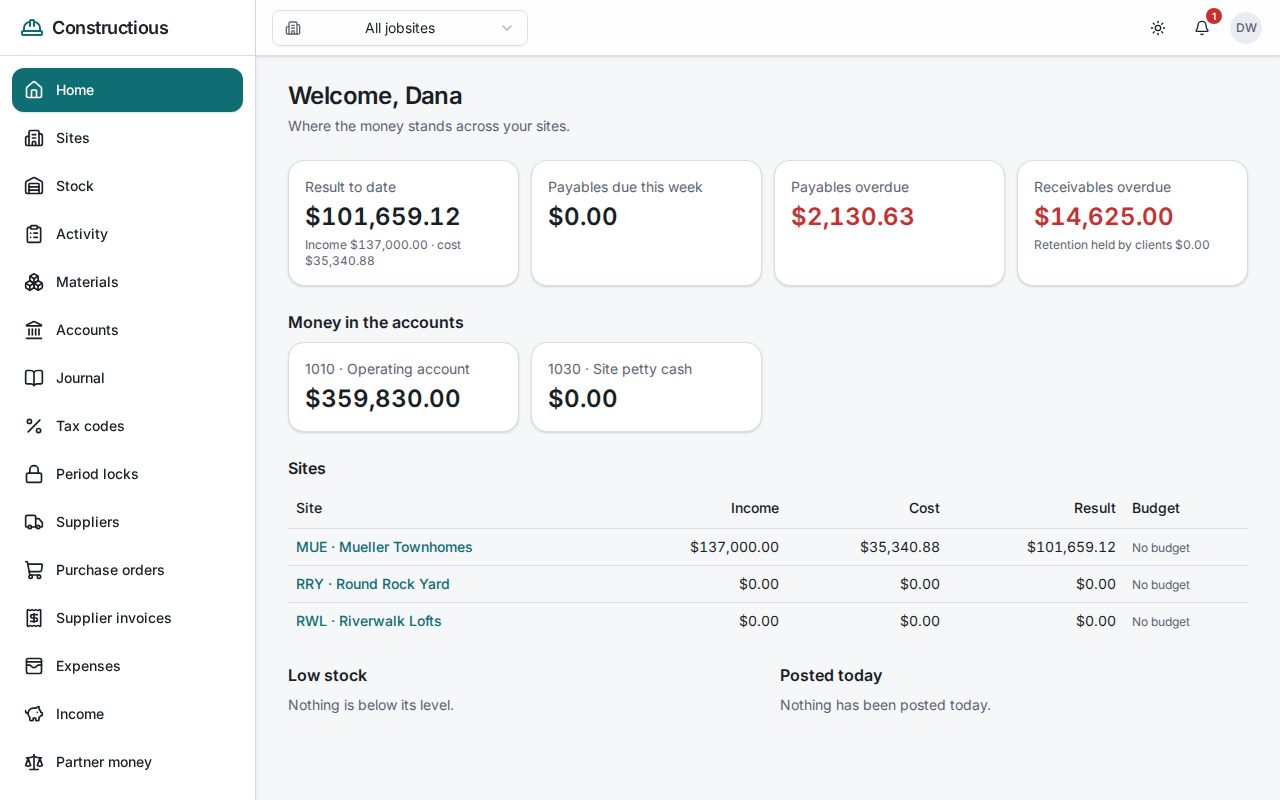1280x800 pixels.
Task: Click the Result to date card
Action: (403, 223)
